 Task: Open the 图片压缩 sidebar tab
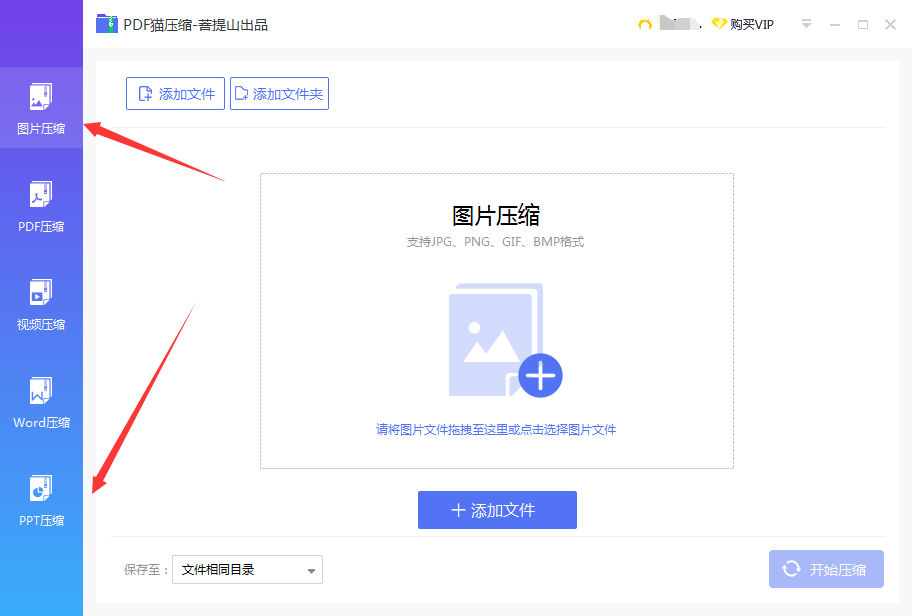click(x=41, y=108)
